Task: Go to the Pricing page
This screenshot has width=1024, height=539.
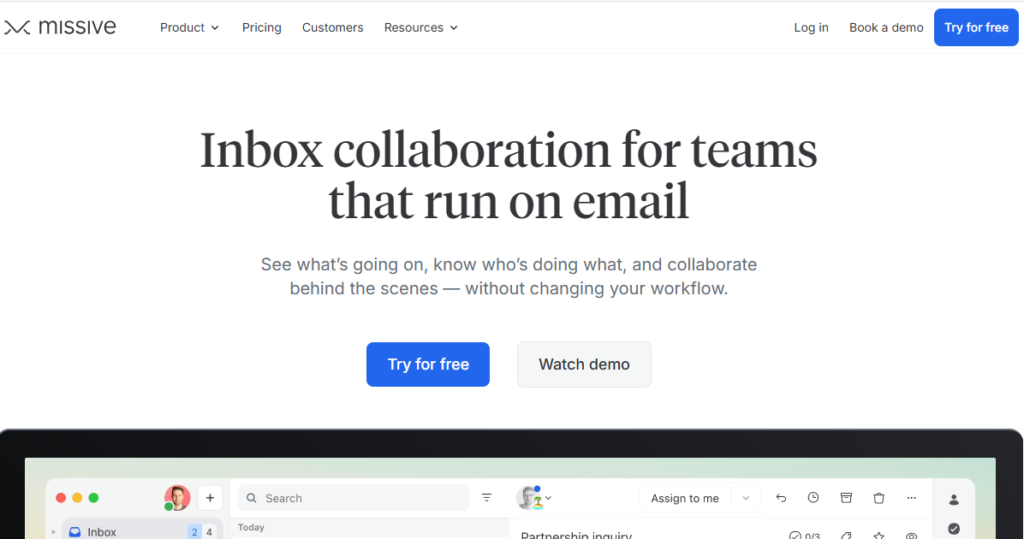Action: click(262, 27)
